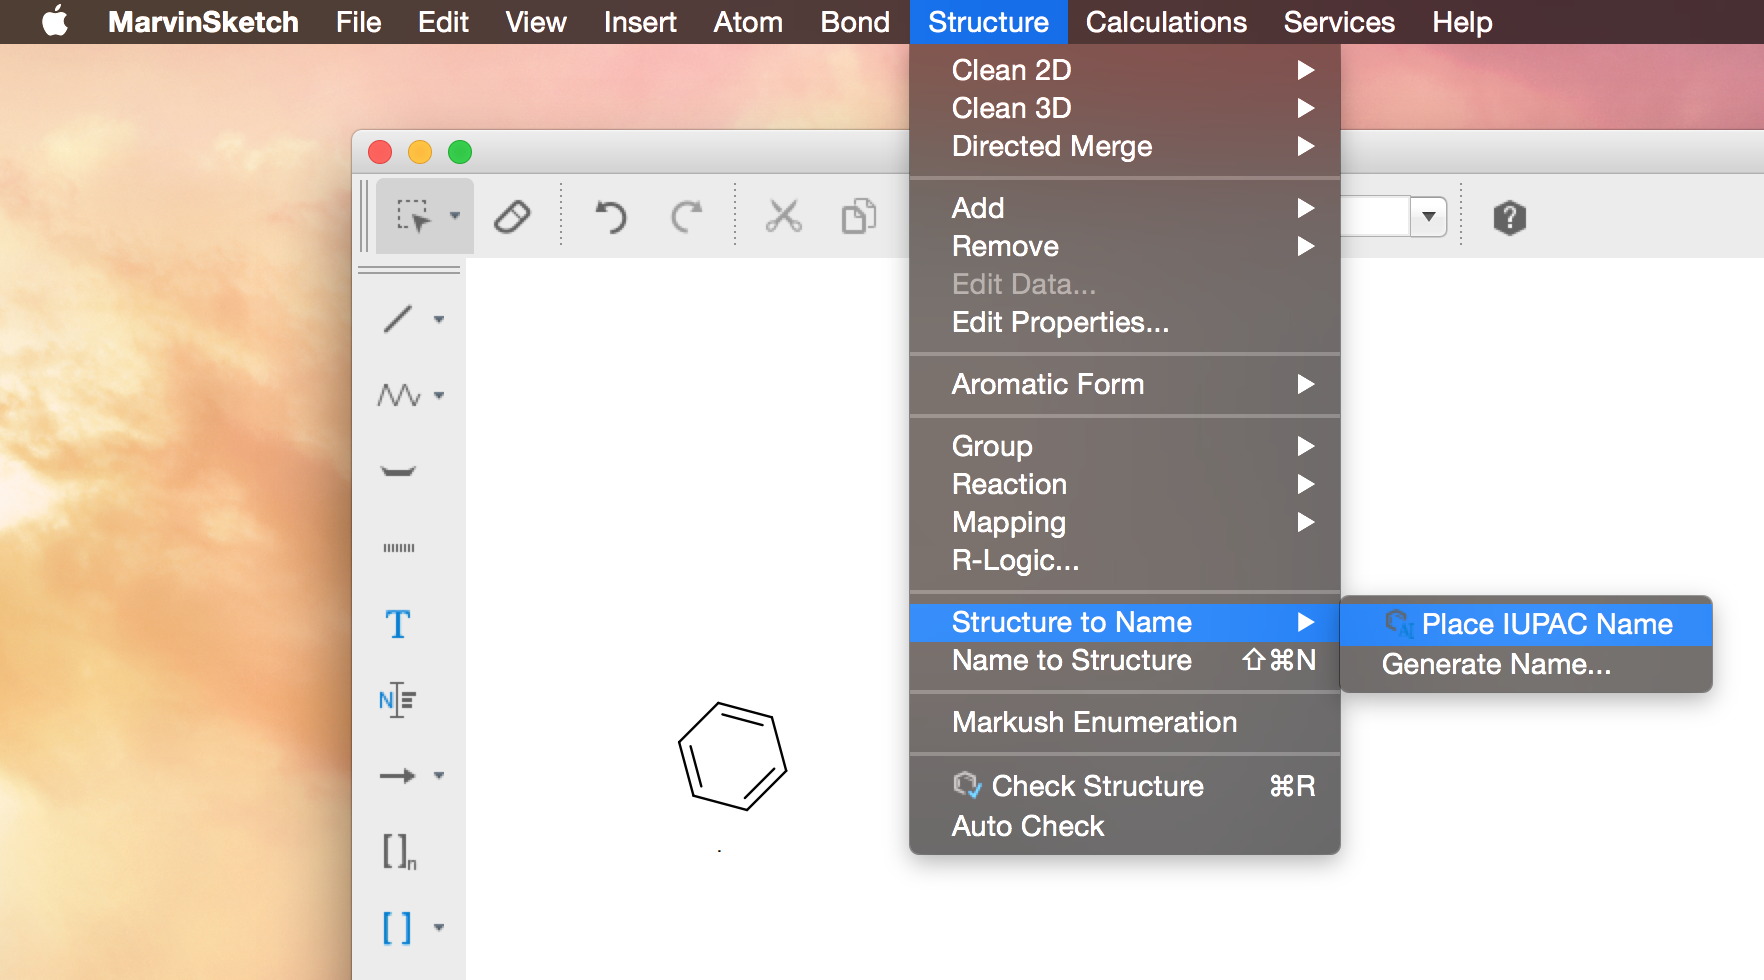Select the reaction arrow tool

[397, 775]
